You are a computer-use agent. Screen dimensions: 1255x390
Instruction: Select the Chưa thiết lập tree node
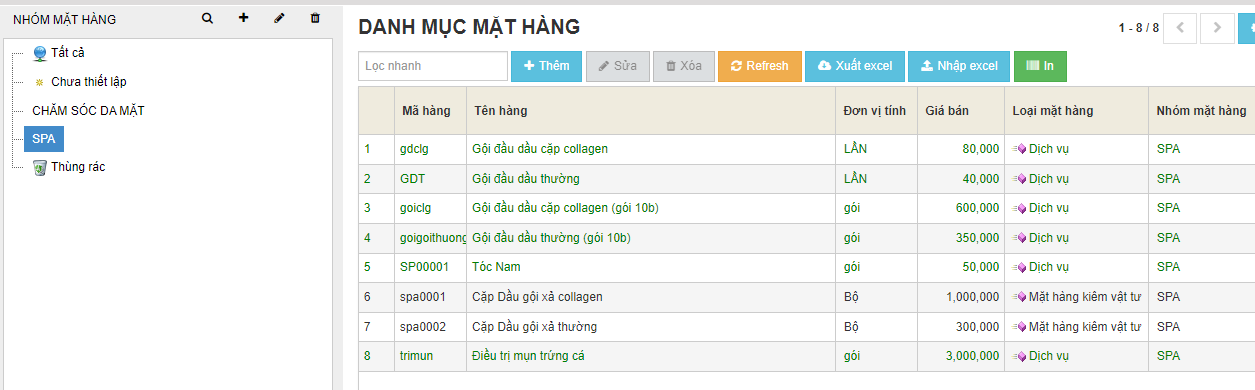80,82
